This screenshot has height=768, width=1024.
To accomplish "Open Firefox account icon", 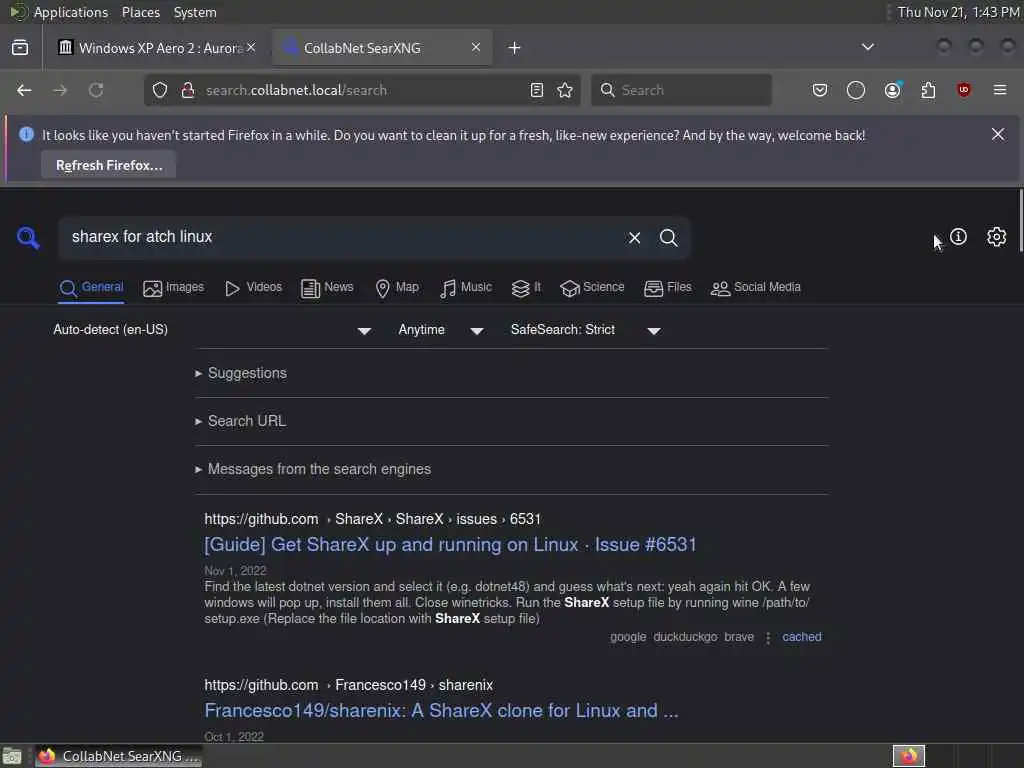I will point(892,90).
